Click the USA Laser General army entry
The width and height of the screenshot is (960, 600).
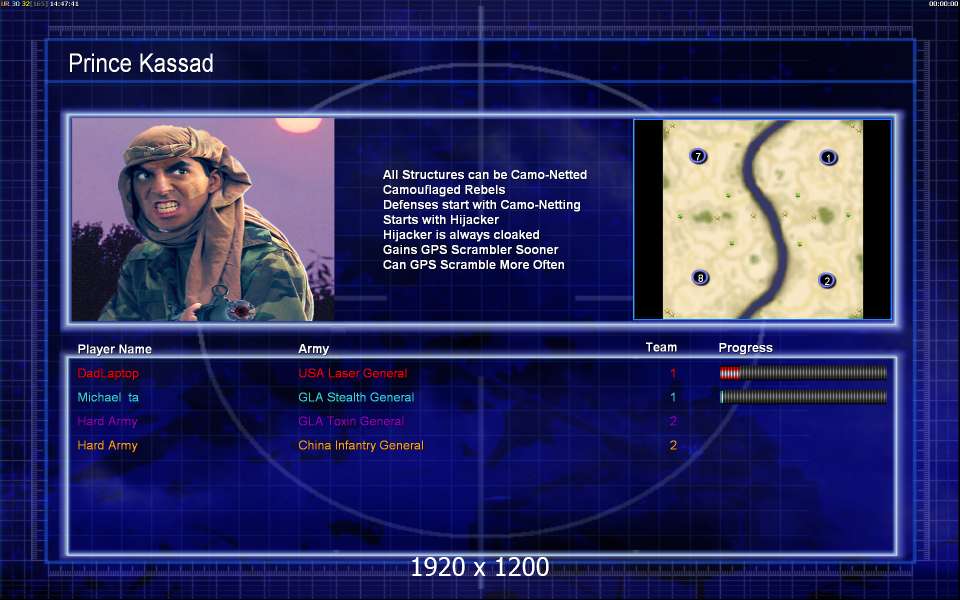pyautogui.click(x=353, y=373)
